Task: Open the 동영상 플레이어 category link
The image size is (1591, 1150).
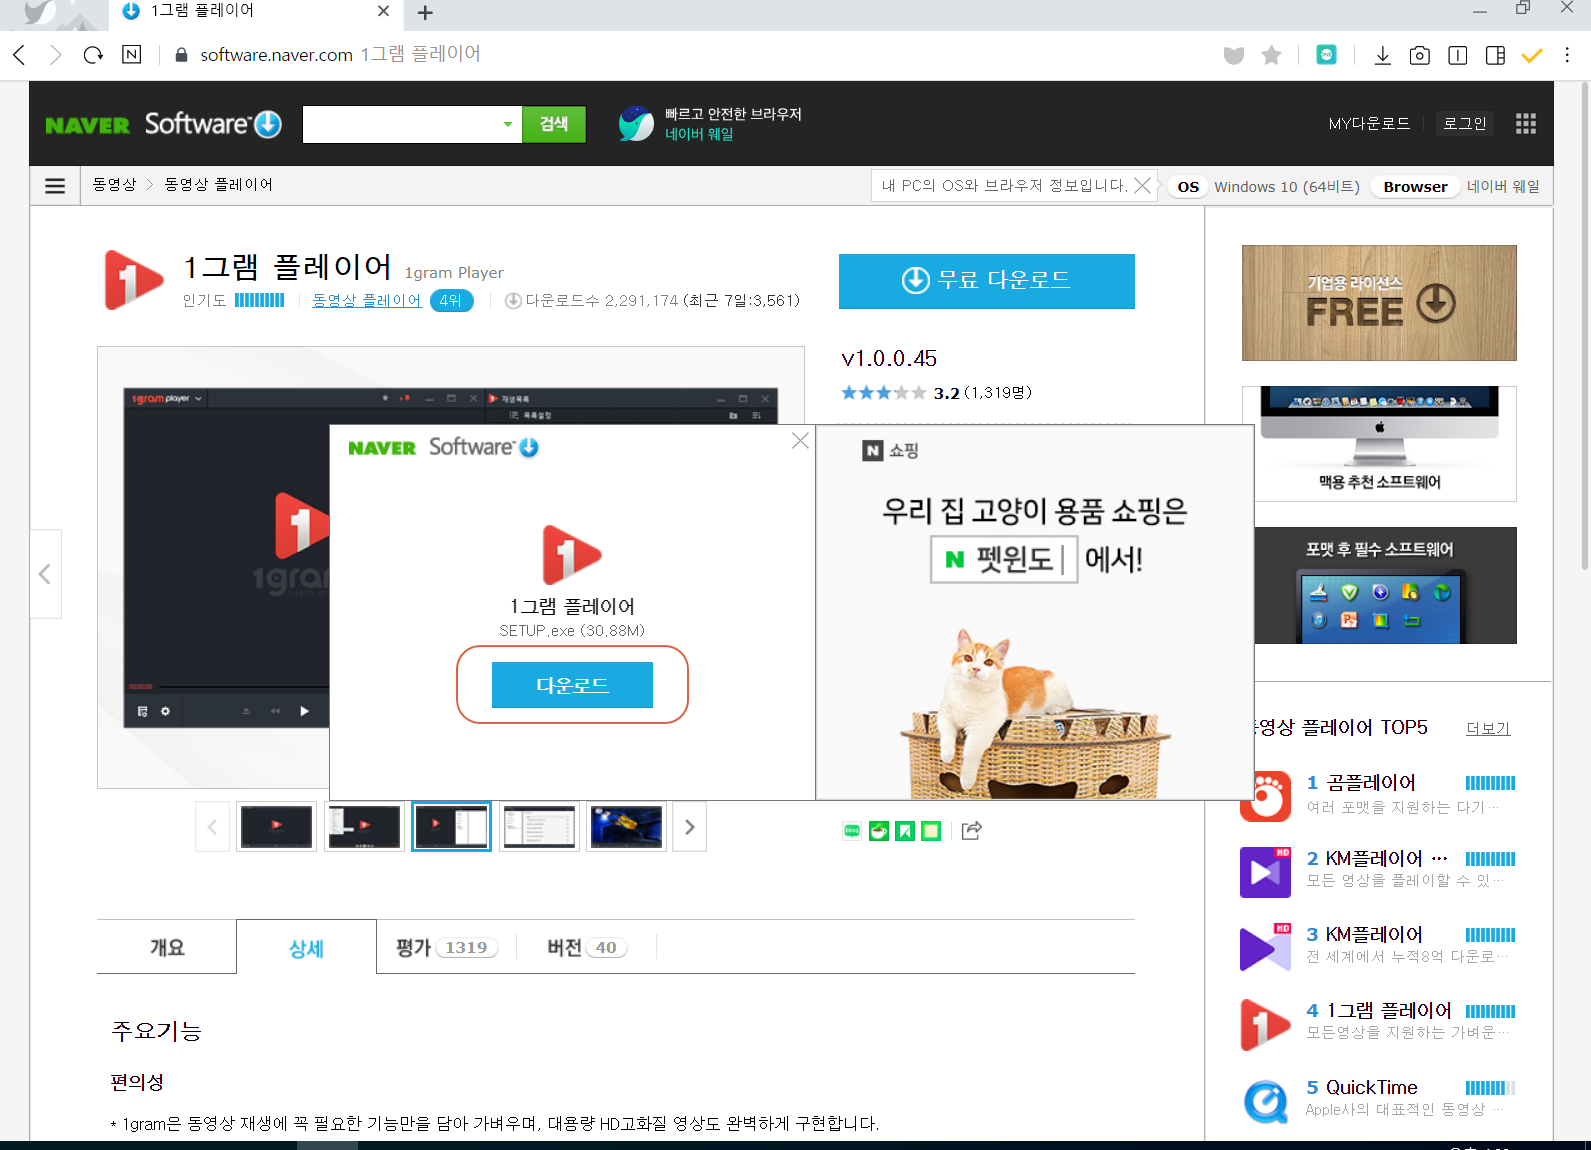Action: click(366, 300)
